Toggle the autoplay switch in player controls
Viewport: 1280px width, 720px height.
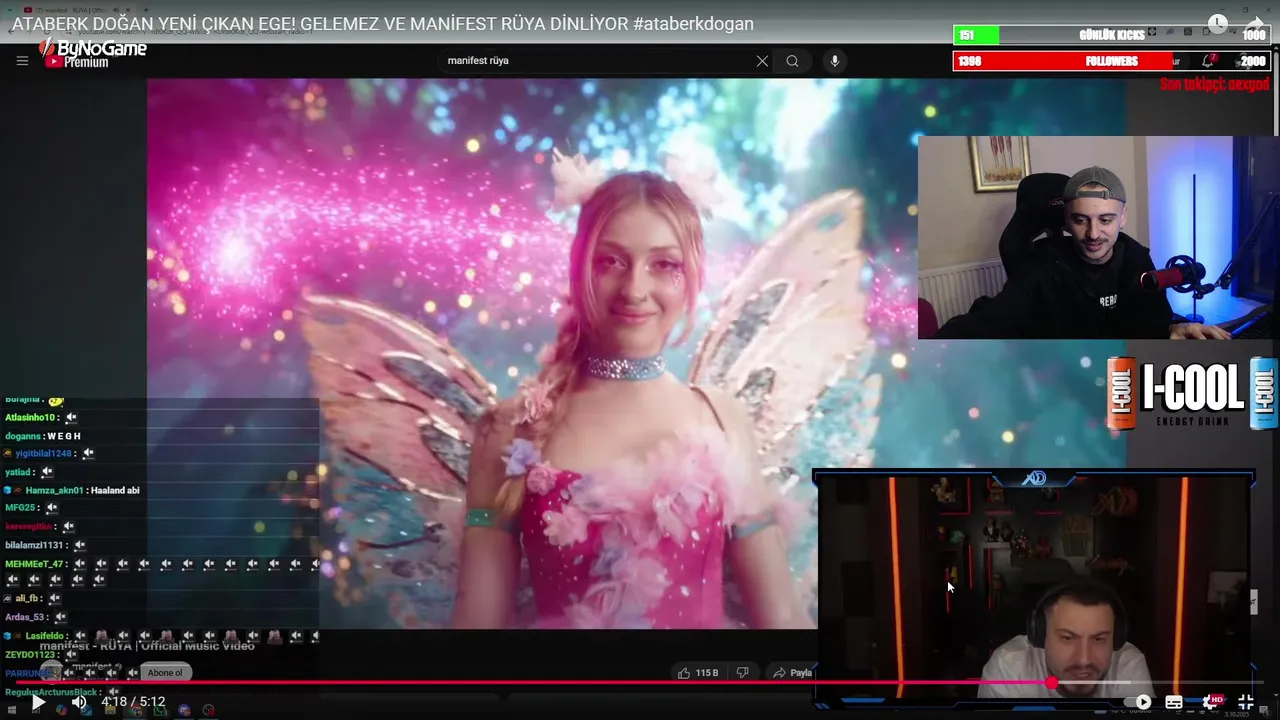click(x=1139, y=702)
